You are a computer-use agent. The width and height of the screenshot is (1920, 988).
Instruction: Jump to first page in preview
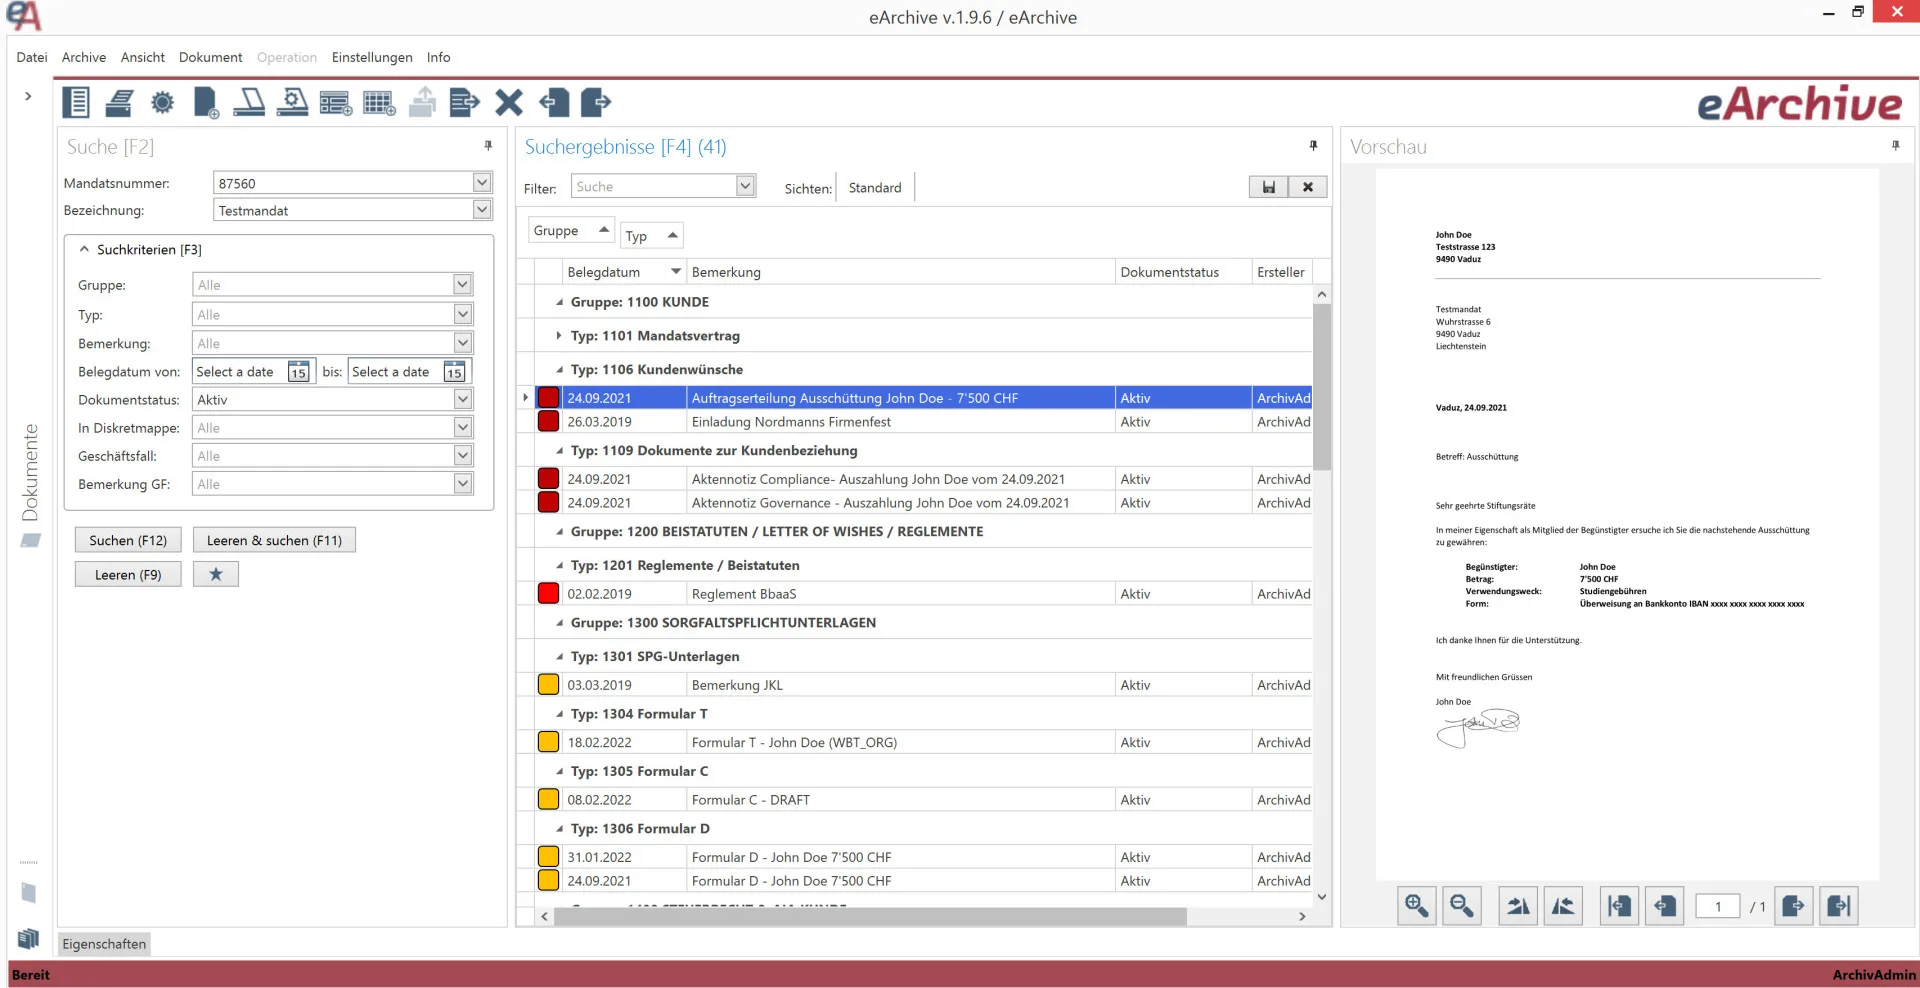1619,906
